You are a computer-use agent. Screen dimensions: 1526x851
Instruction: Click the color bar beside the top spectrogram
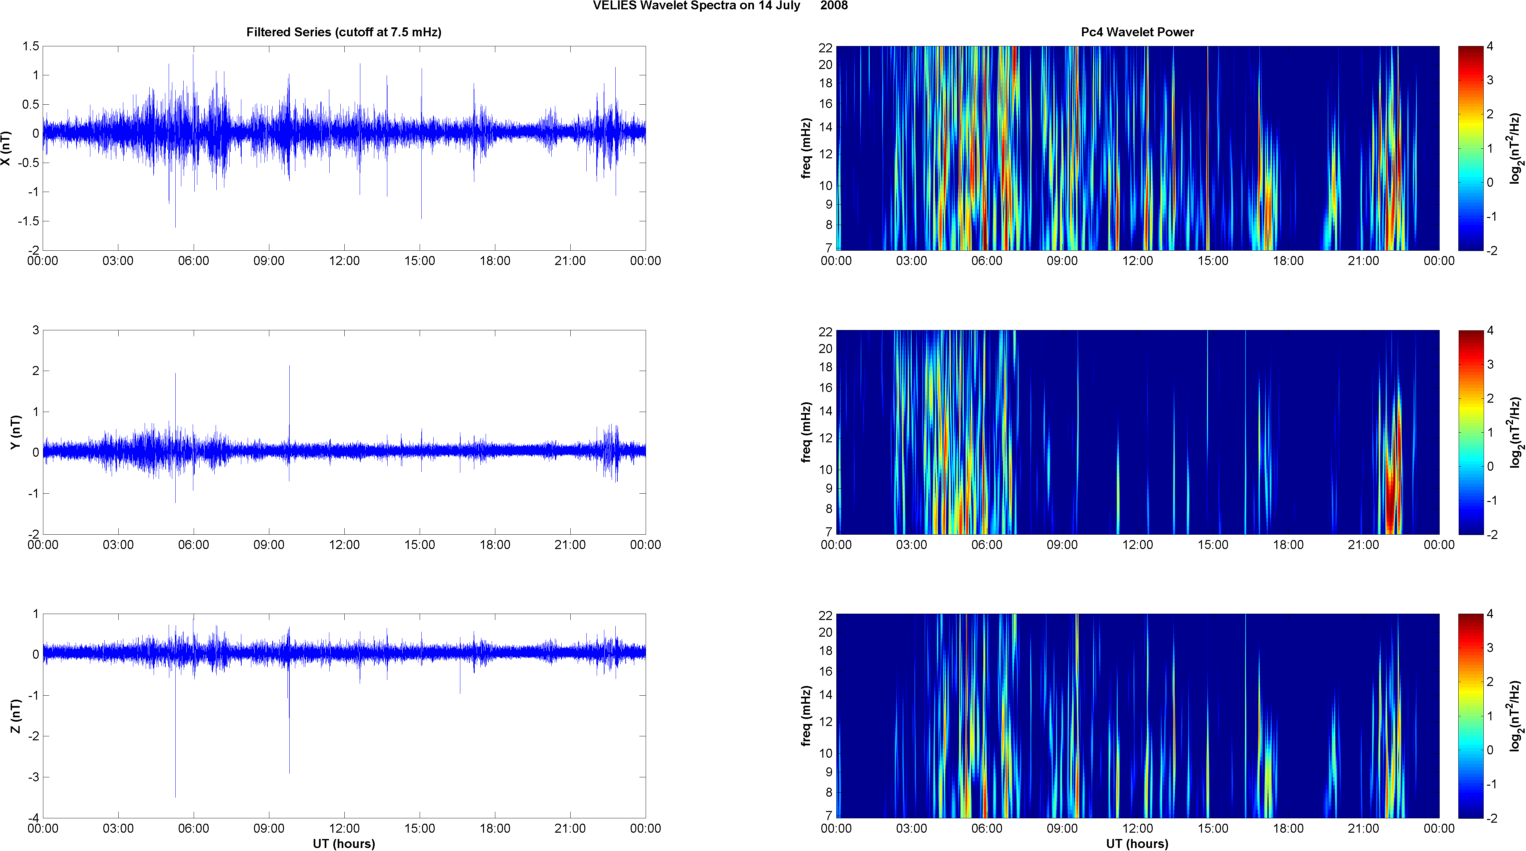tap(1470, 148)
